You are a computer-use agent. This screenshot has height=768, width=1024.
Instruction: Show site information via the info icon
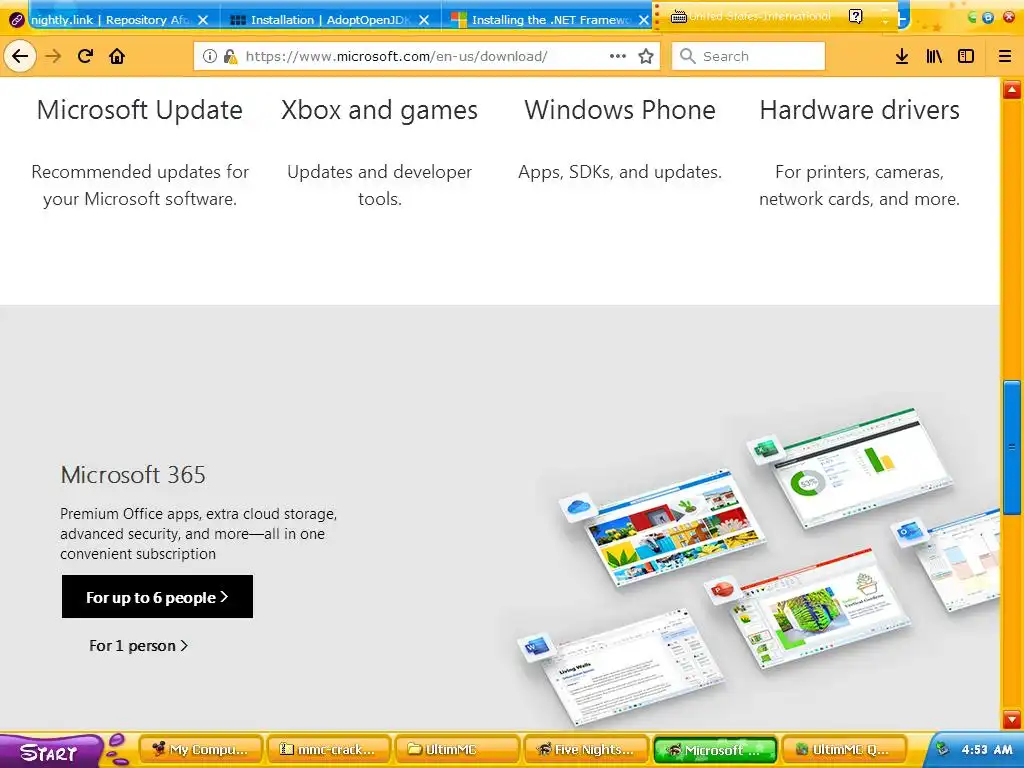210,56
